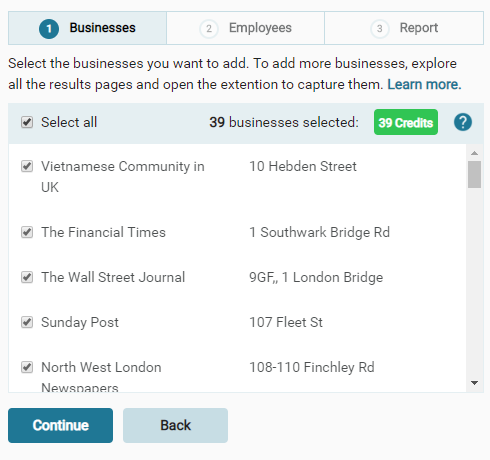Click the Continue button
Image resolution: width=490 pixels, height=460 pixels.
(60, 425)
